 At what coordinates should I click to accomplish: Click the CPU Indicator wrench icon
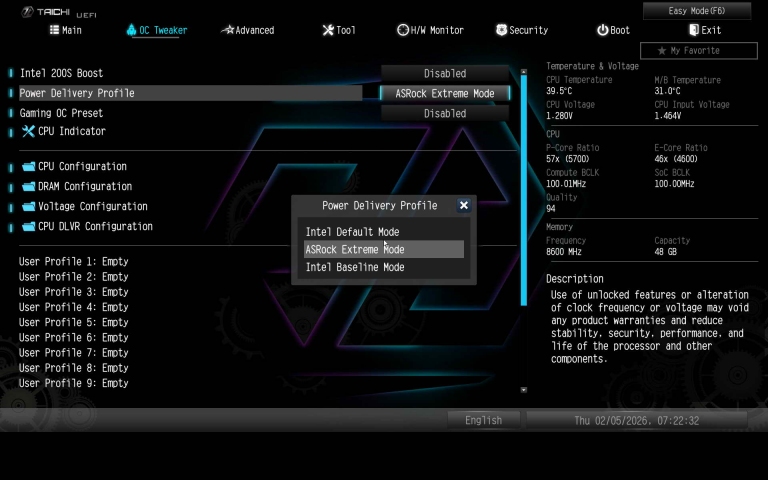pos(28,131)
